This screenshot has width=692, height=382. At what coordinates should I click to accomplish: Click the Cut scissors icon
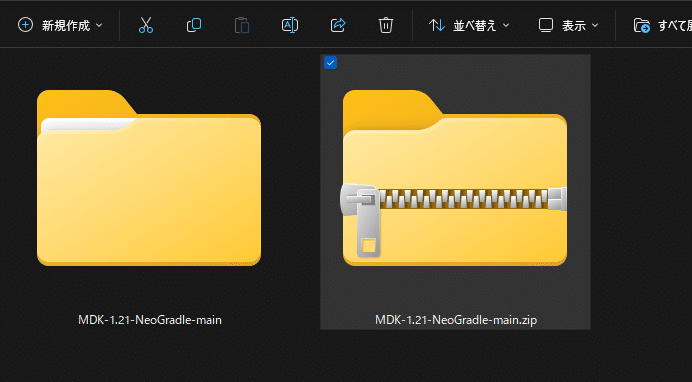pyautogui.click(x=146, y=25)
